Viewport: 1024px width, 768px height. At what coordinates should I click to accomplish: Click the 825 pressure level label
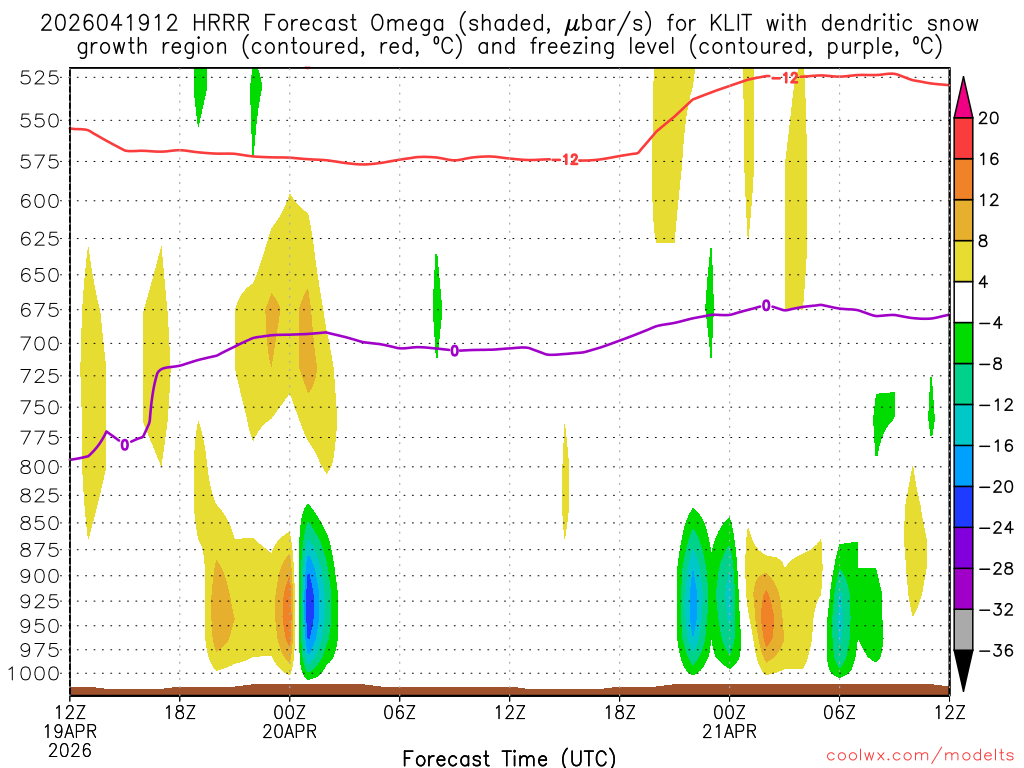40,496
